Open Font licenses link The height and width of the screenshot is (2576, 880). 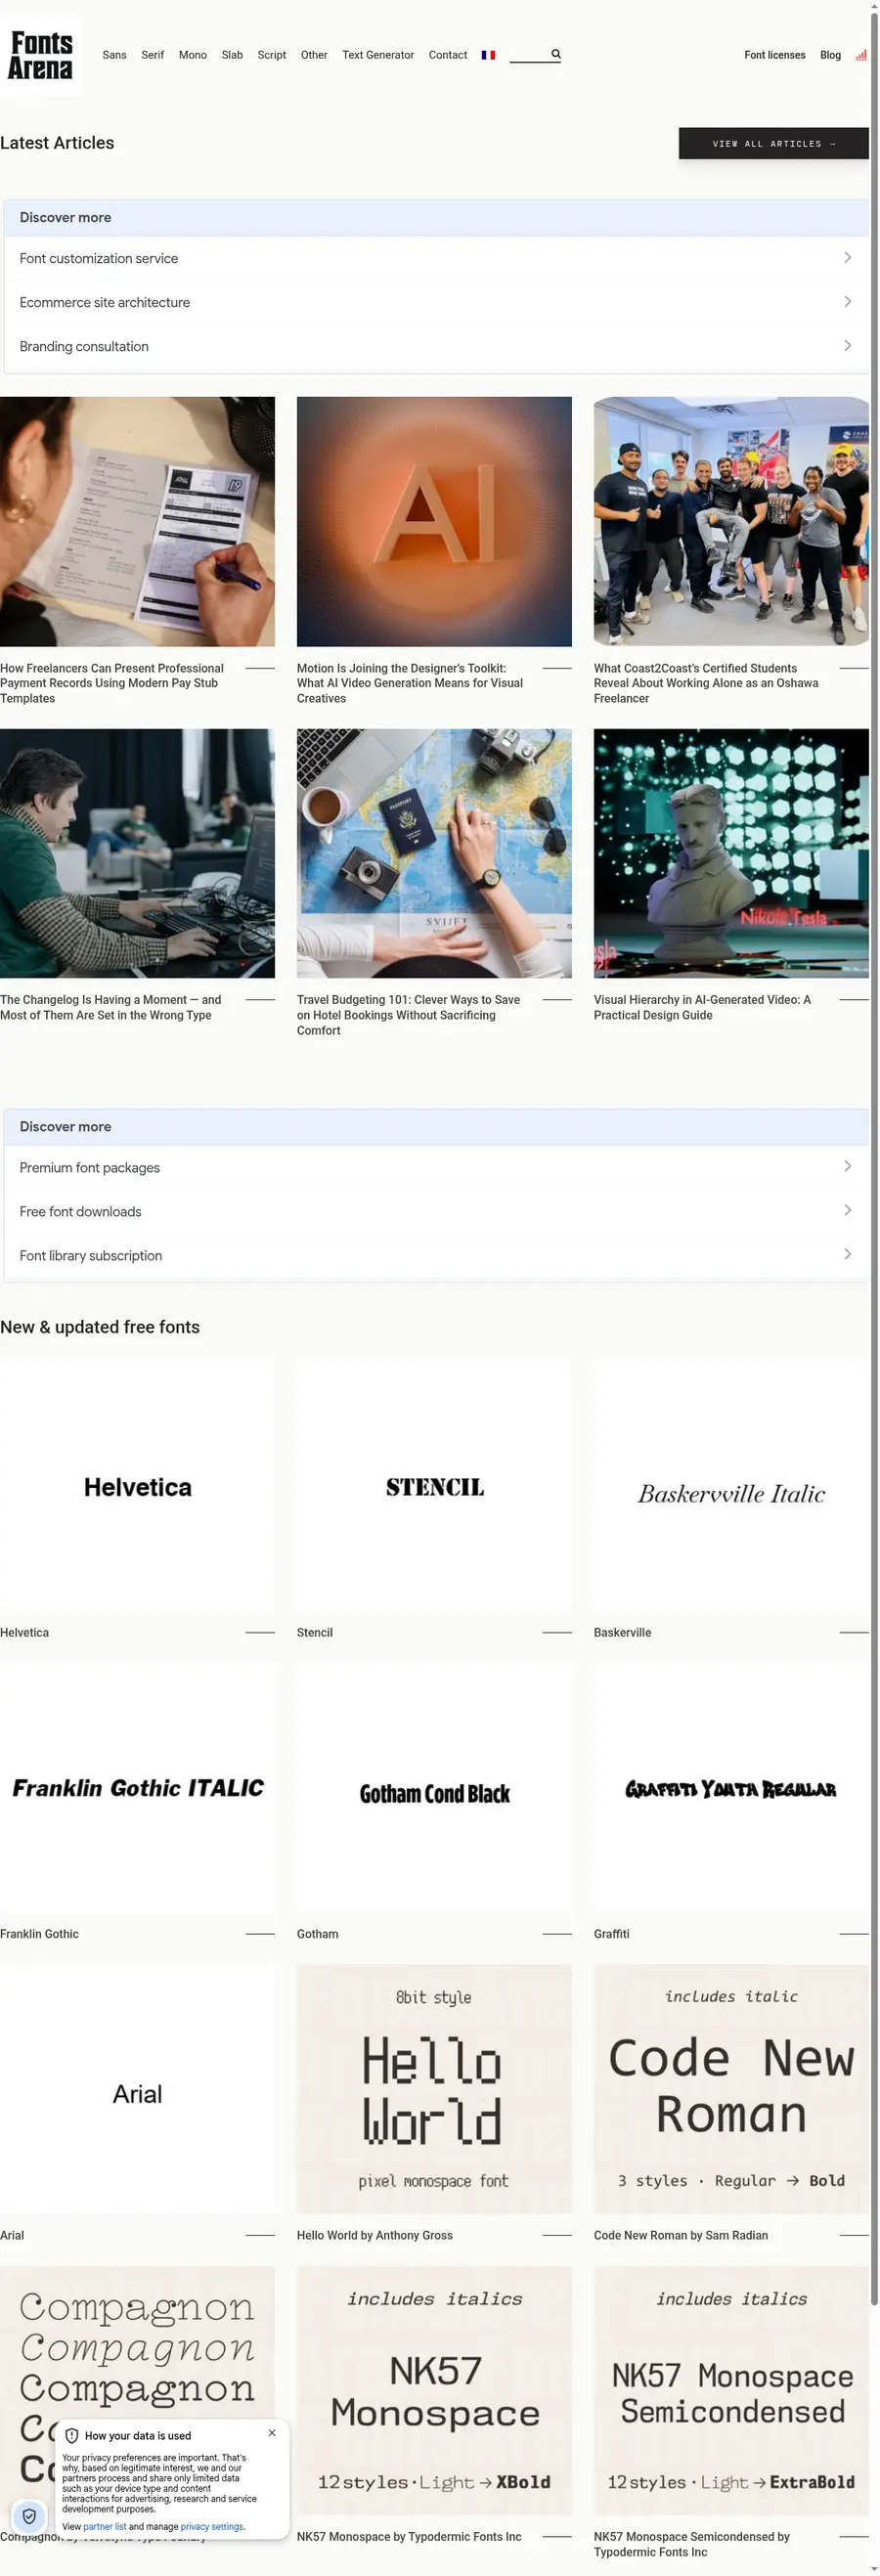(775, 55)
